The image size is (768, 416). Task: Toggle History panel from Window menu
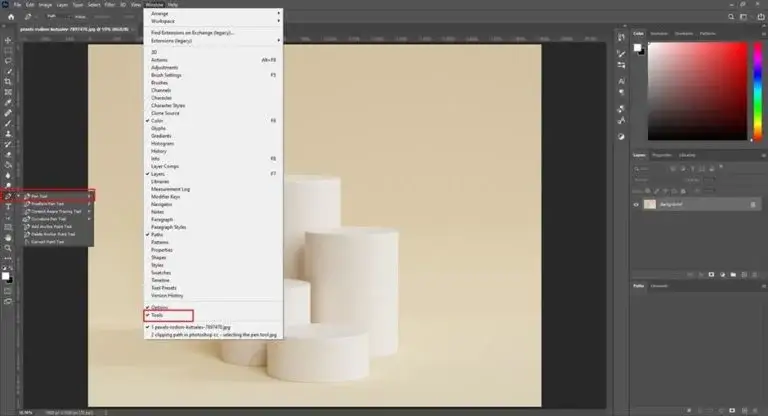point(213,151)
